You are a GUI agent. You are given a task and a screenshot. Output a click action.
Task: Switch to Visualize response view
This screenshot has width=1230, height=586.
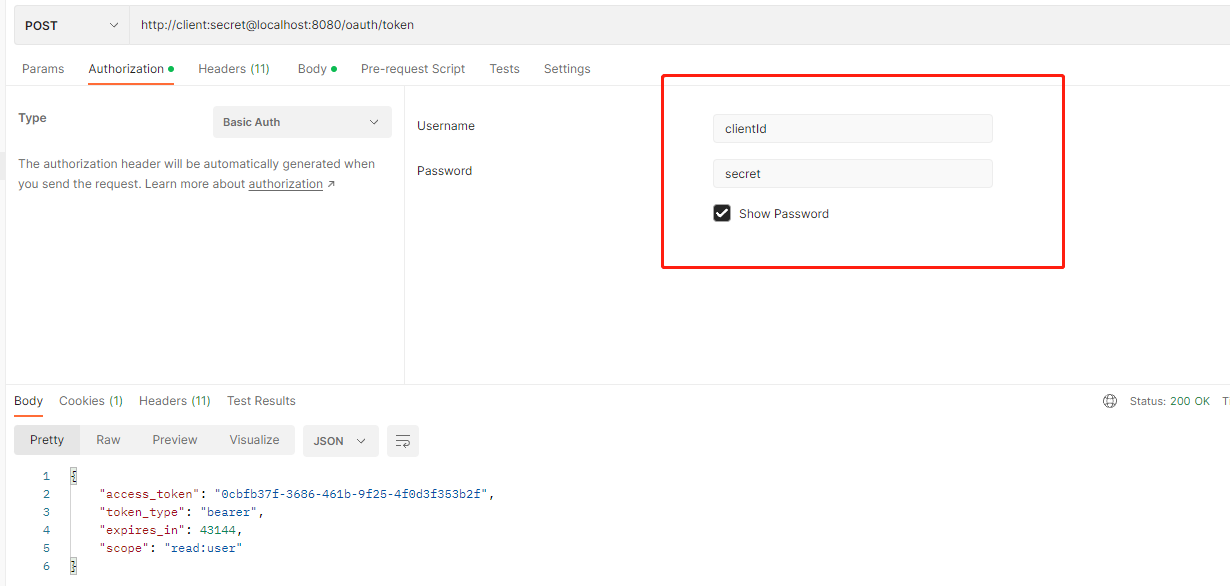pyautogui.click(x=255, y=440)
